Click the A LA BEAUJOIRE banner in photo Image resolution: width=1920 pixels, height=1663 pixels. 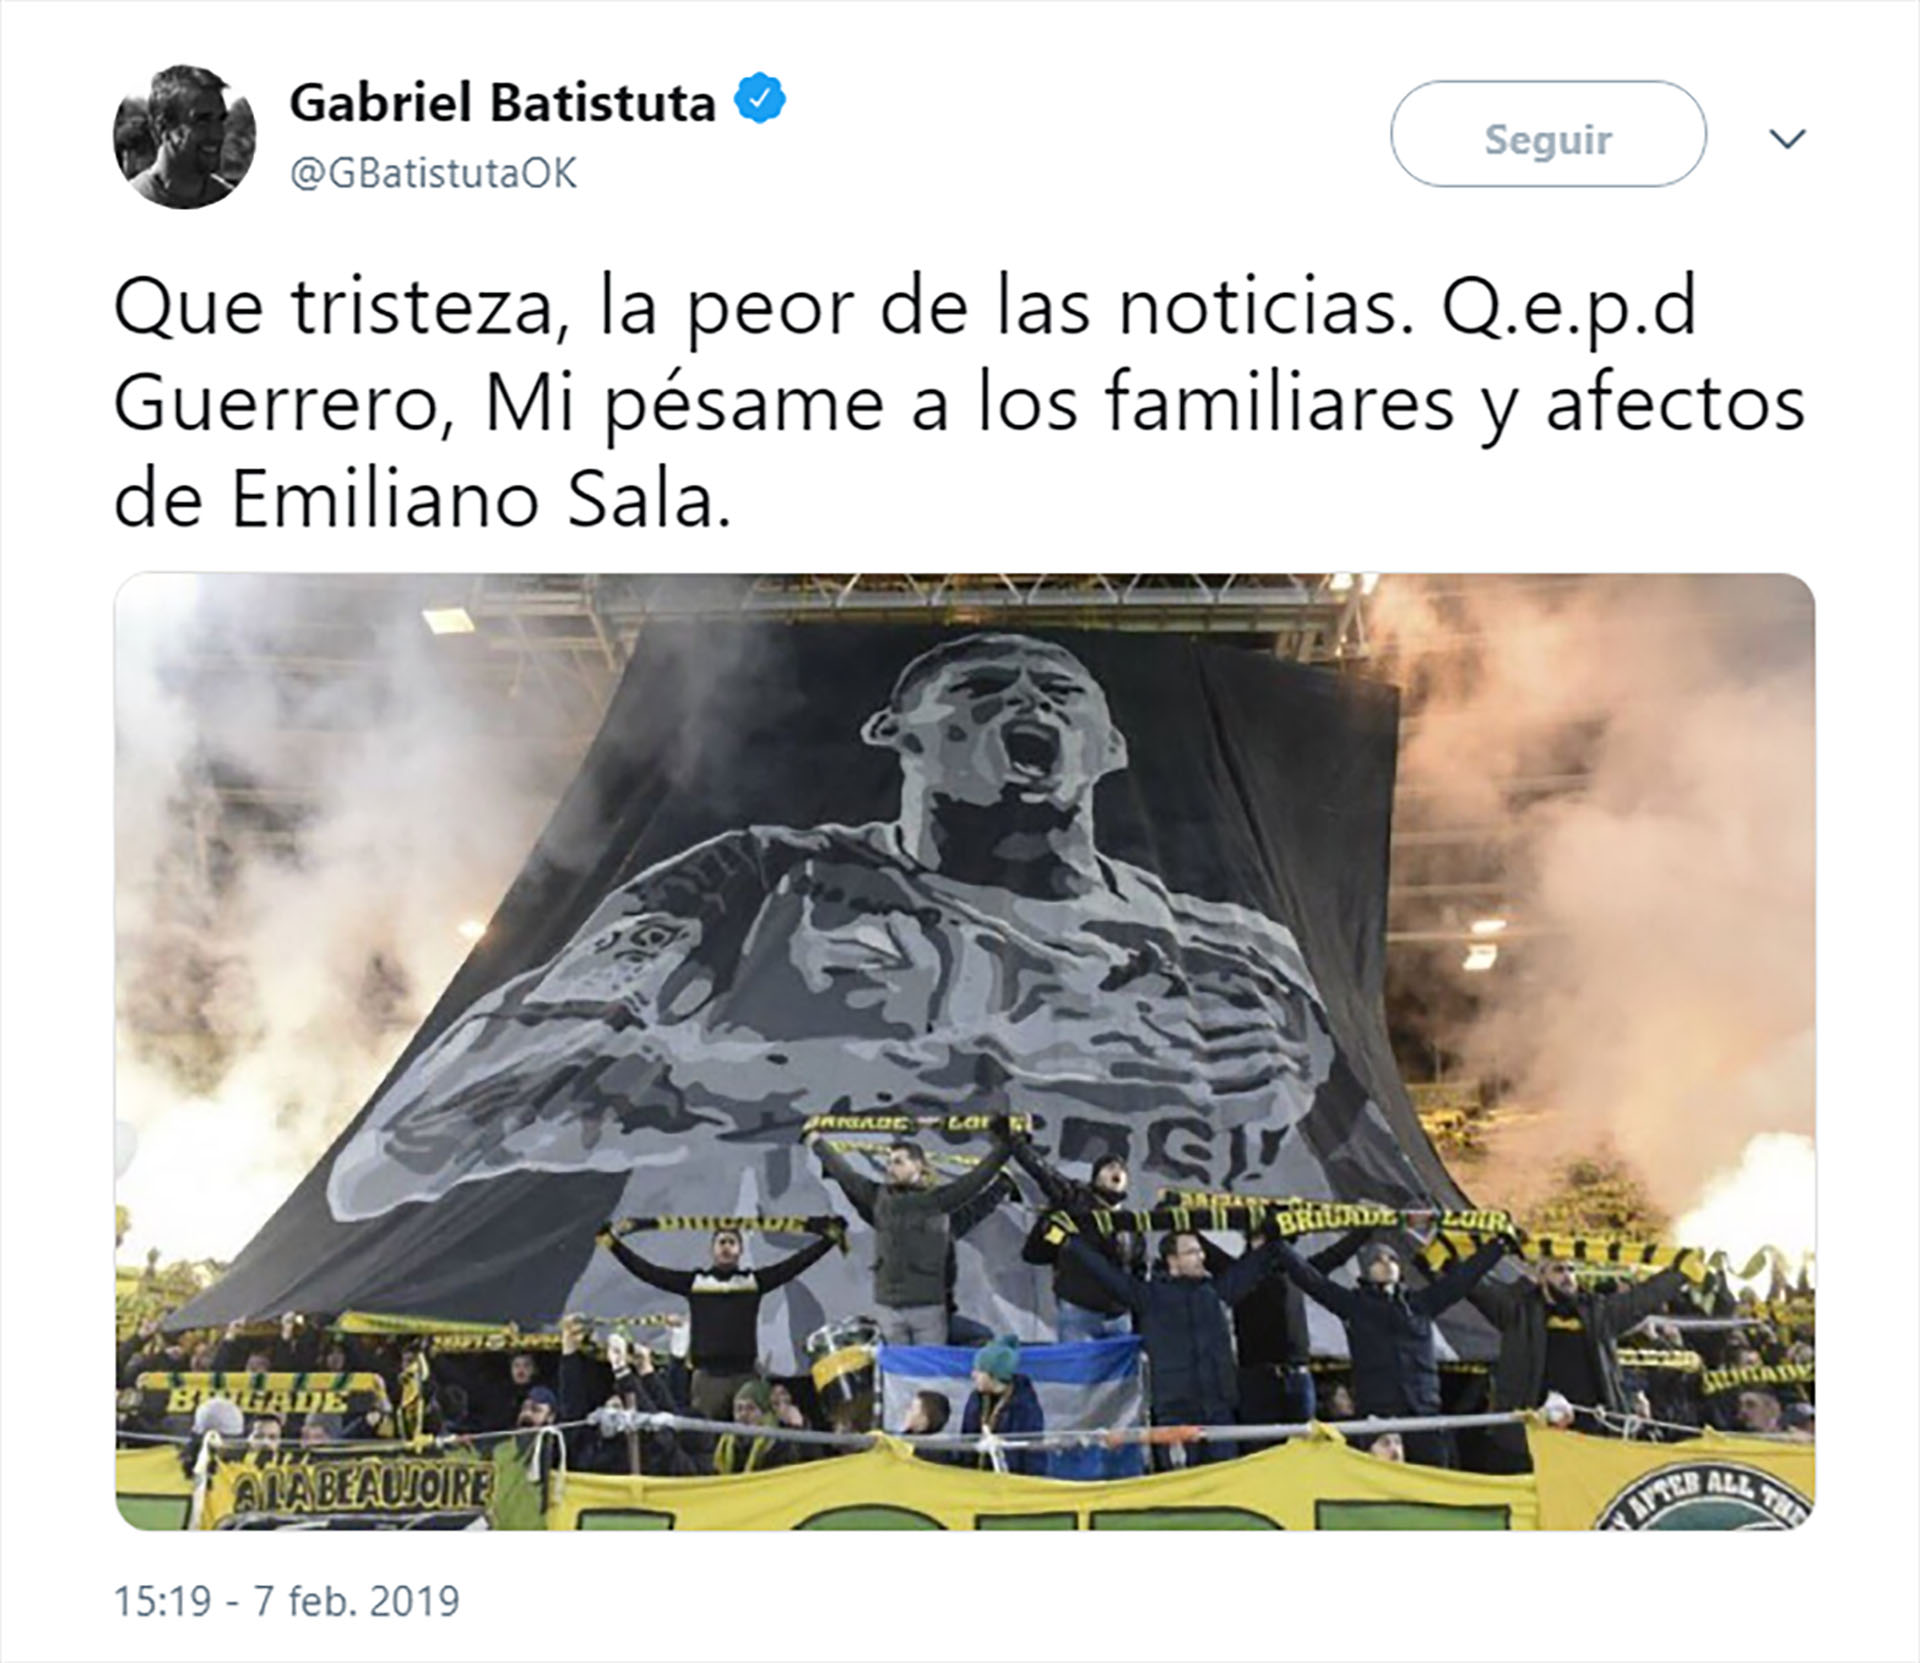(x=362, y=1494)
